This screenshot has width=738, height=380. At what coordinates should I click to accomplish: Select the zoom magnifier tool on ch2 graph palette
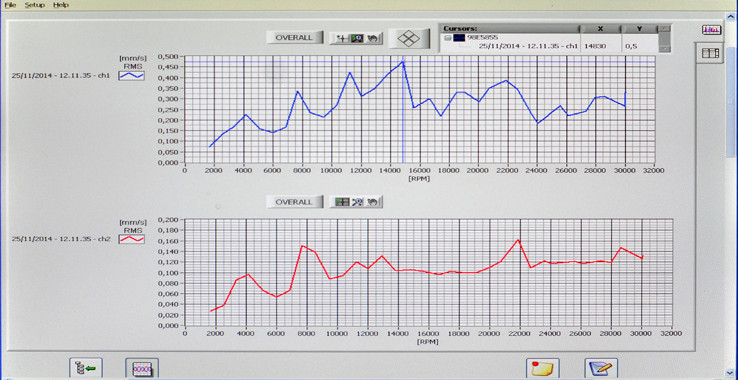[357, 202]
